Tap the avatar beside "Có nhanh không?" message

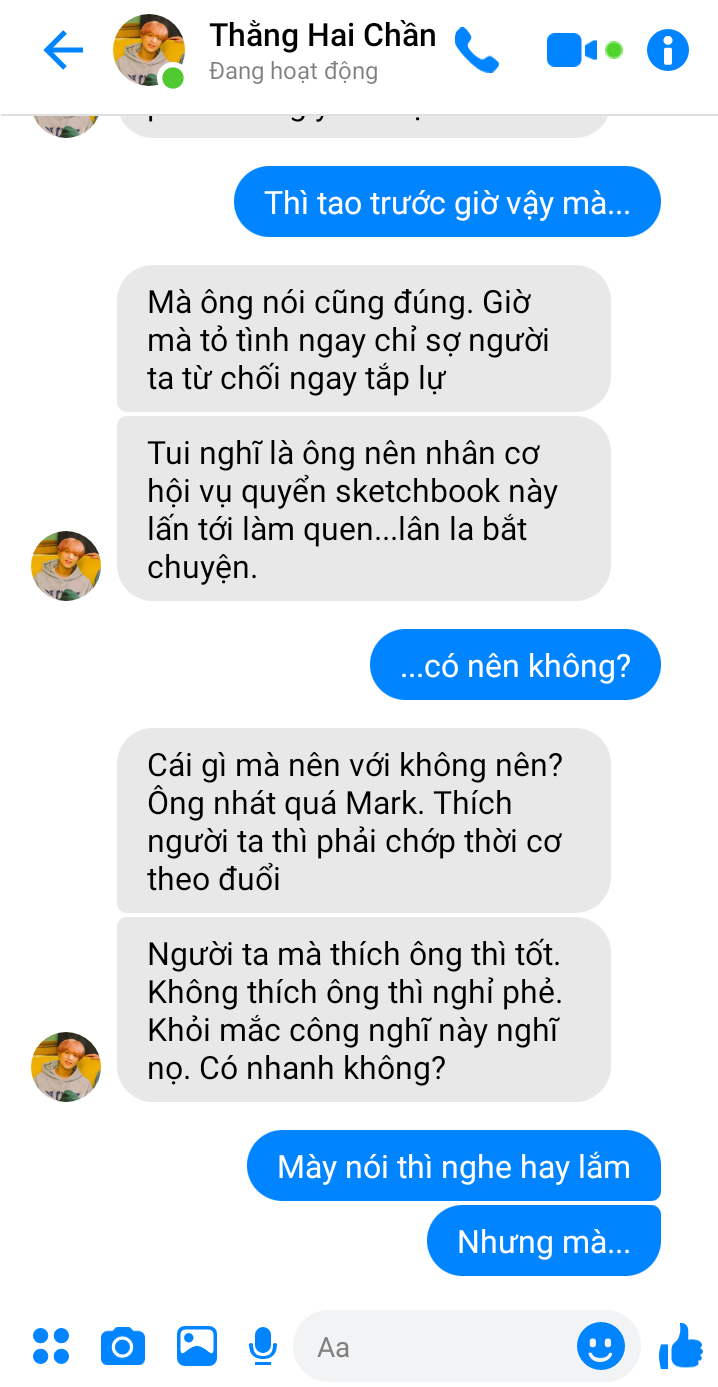click(66, 1067)
